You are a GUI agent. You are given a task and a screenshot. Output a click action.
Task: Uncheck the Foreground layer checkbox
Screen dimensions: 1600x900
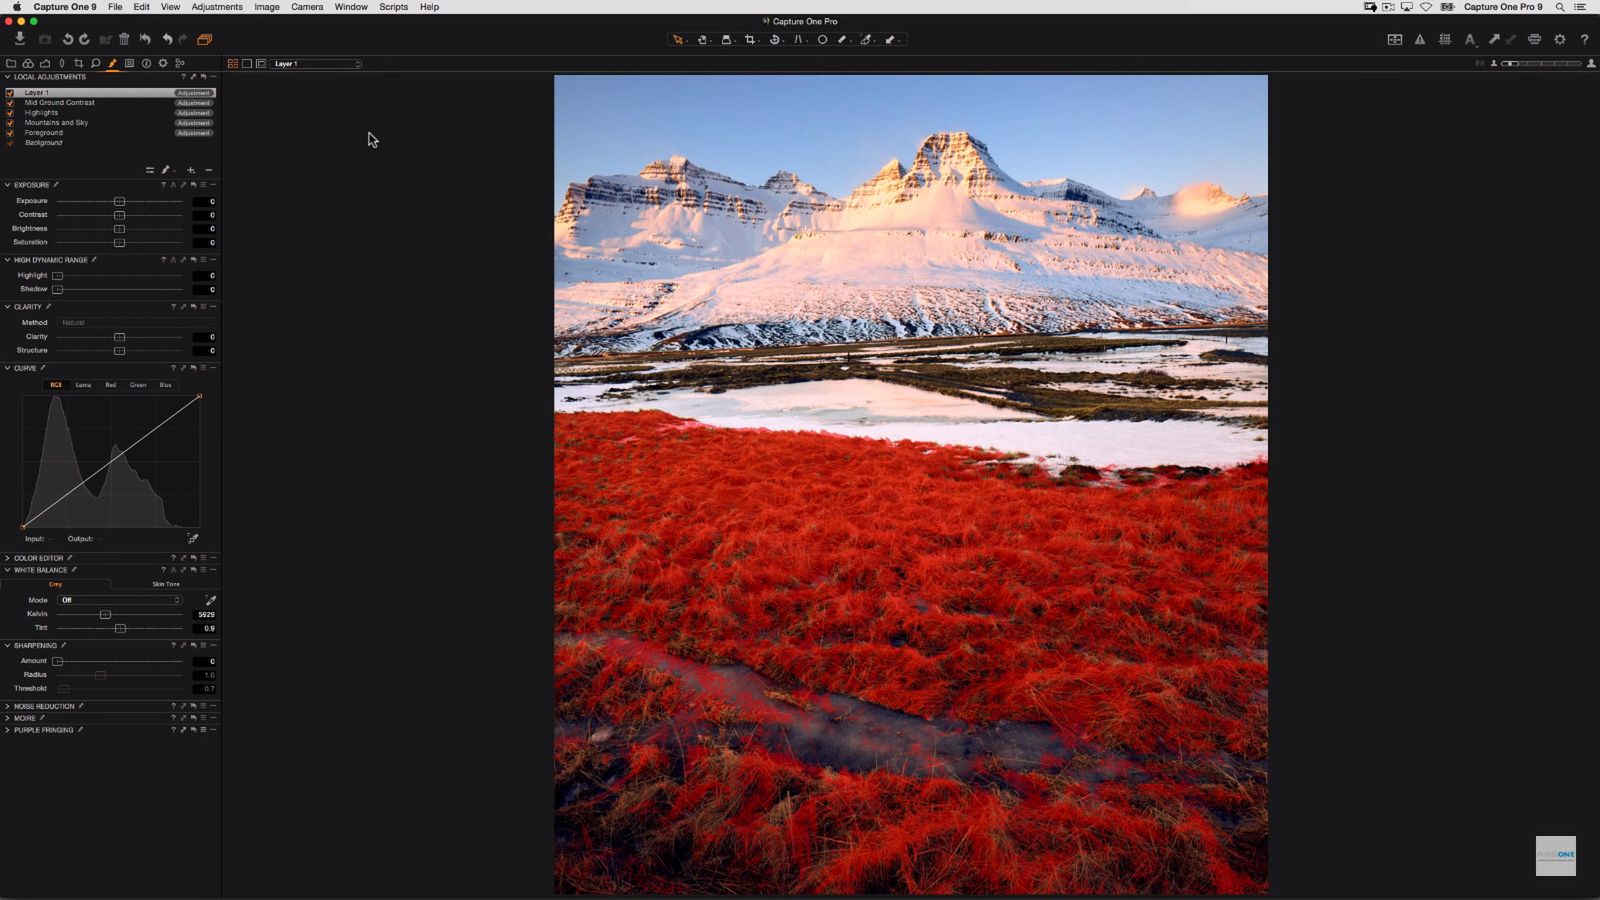[x=10, y=133]
